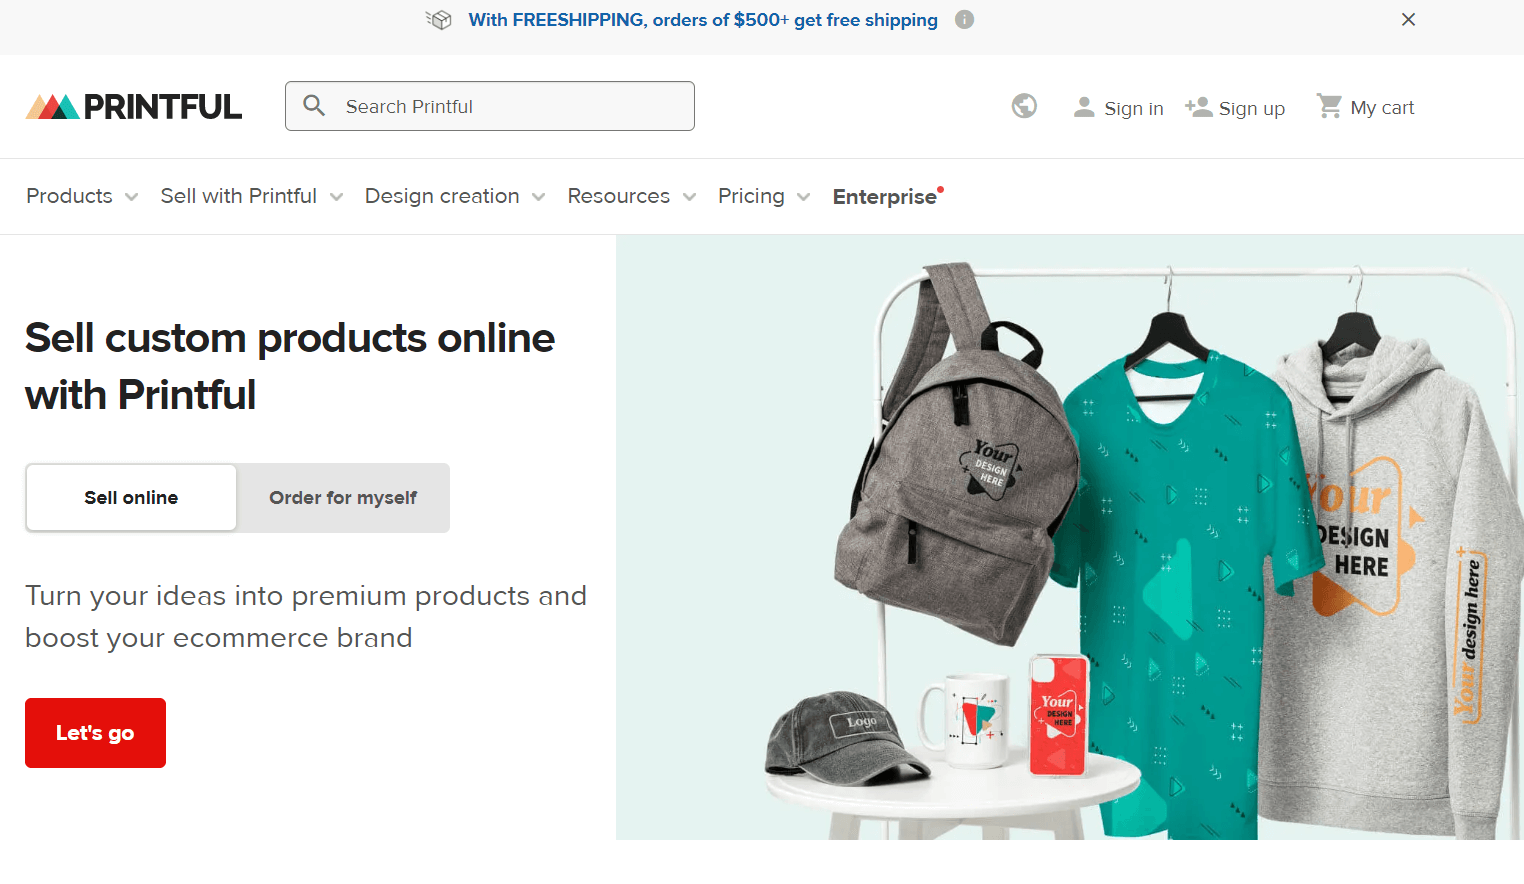
Task: Open the Pricing menu
Action: [x=763, y=196]
